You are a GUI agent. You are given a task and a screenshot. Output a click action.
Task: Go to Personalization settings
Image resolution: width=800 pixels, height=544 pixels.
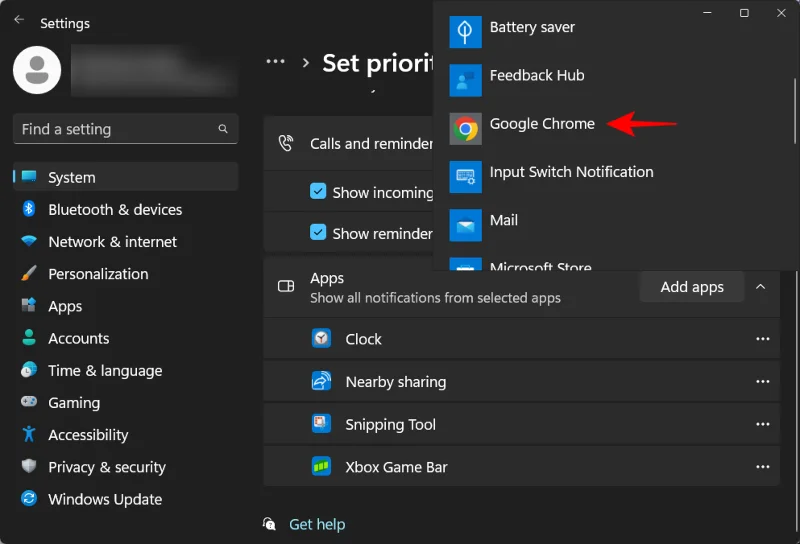click(x=126, y=274)
